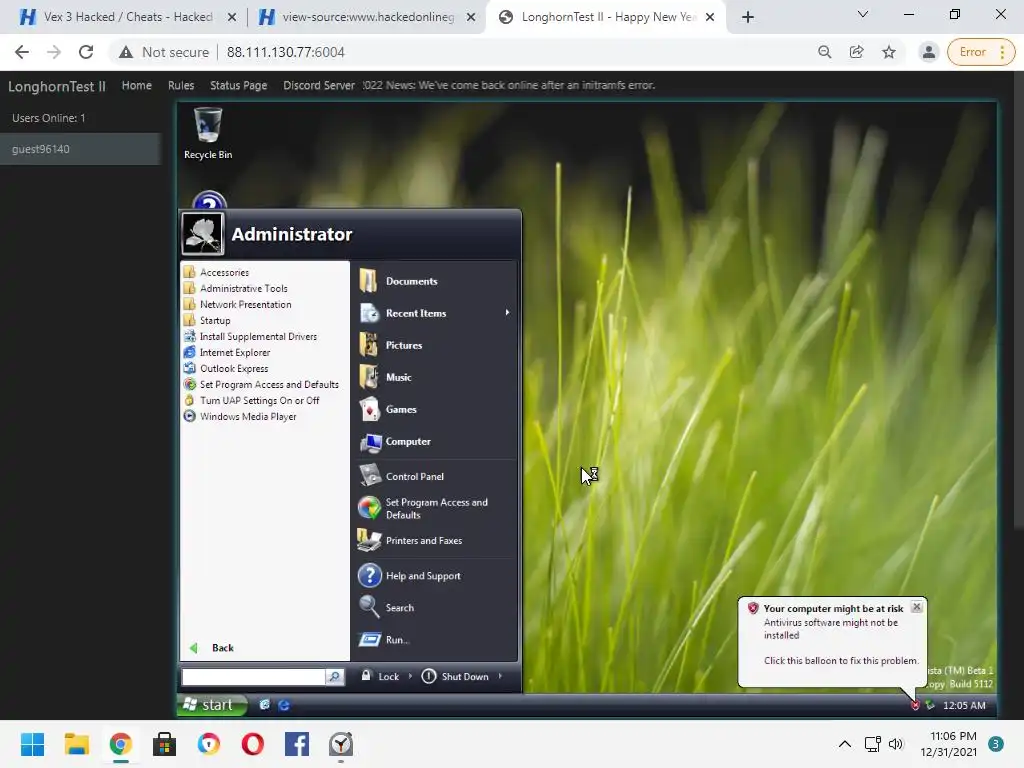Open the Recycle Bin desktop icon
The image size is (1024, 768).
[208, 133]
